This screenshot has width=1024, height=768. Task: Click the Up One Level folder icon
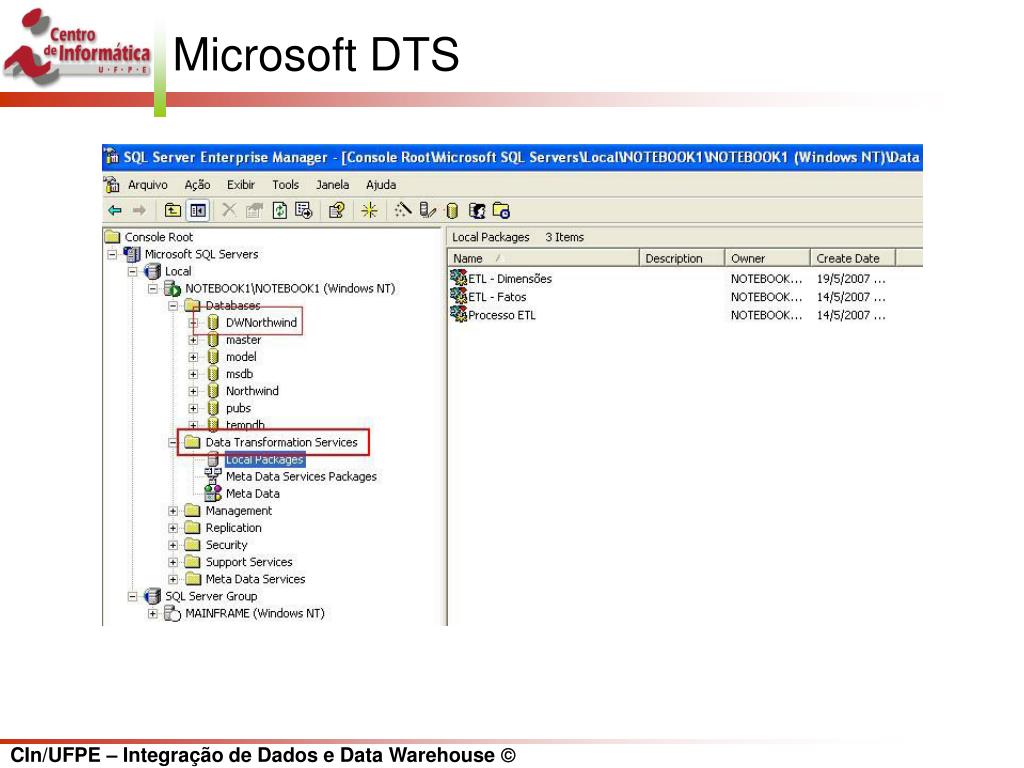[x=172, y=210]
